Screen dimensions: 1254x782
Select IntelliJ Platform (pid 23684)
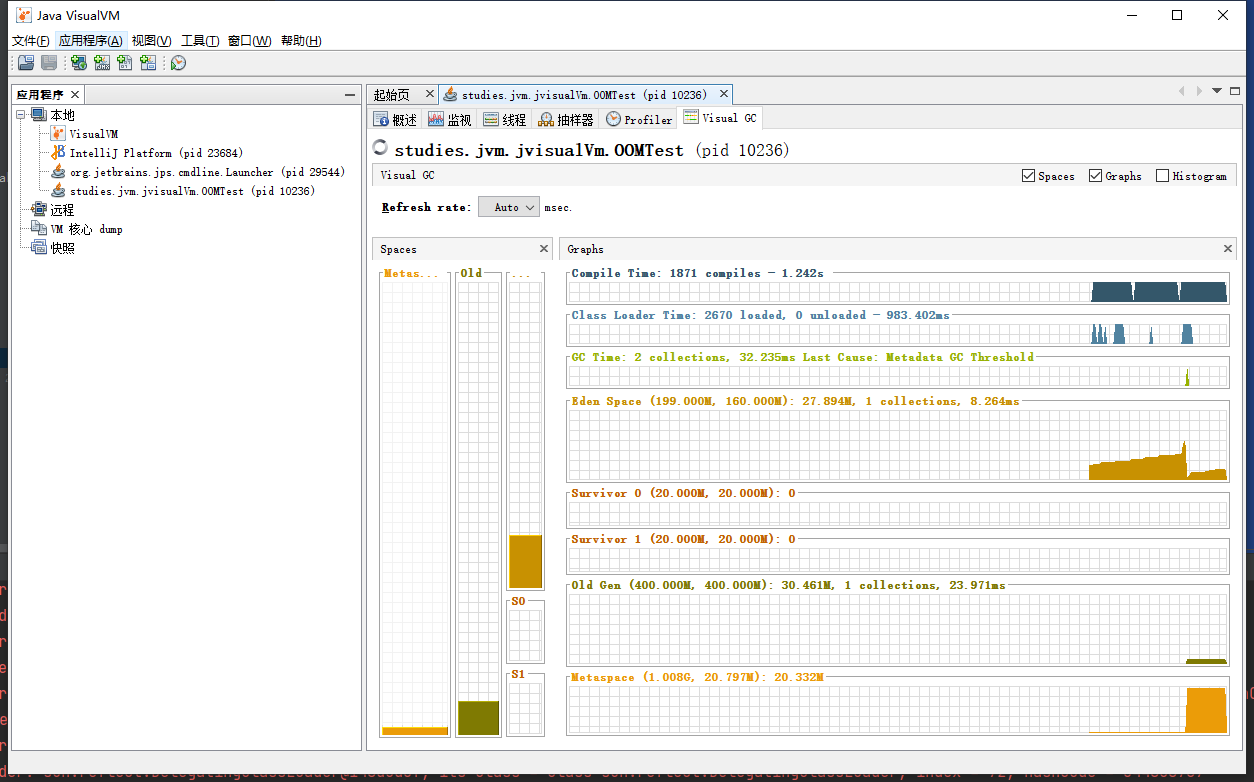(156, 153)
